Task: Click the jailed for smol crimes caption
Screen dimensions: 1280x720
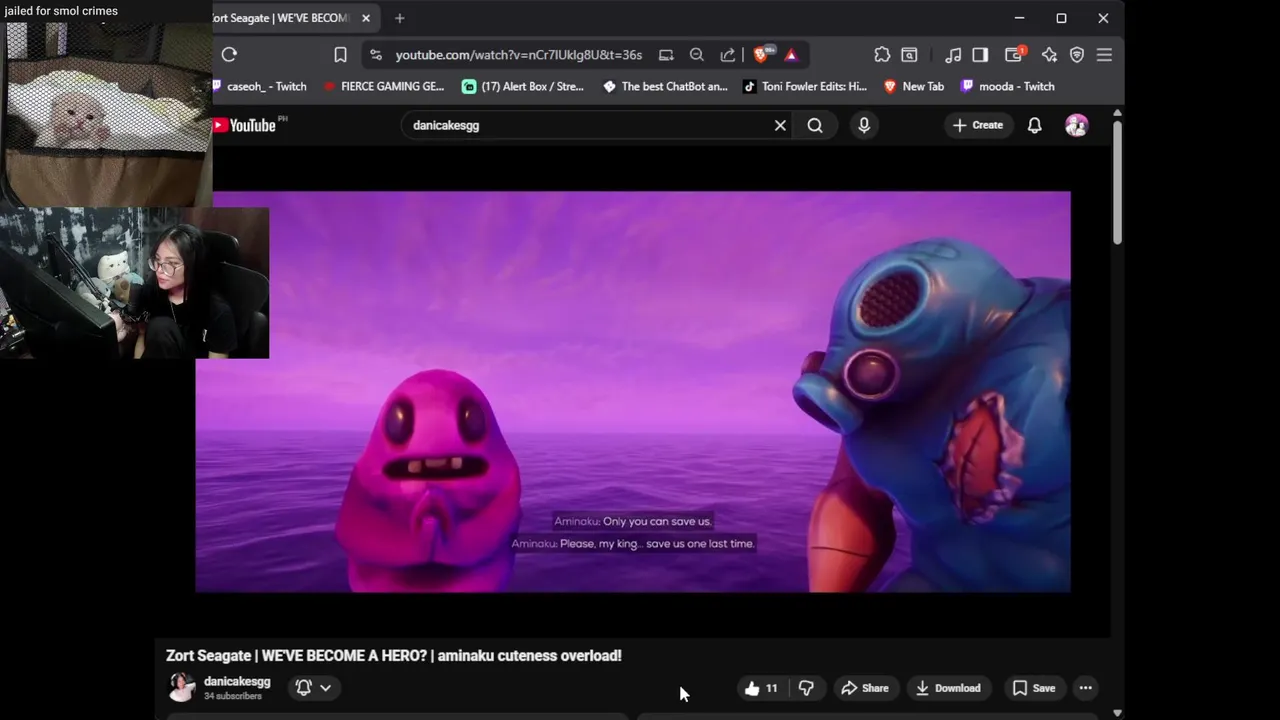Action: [x=61, y=11]
